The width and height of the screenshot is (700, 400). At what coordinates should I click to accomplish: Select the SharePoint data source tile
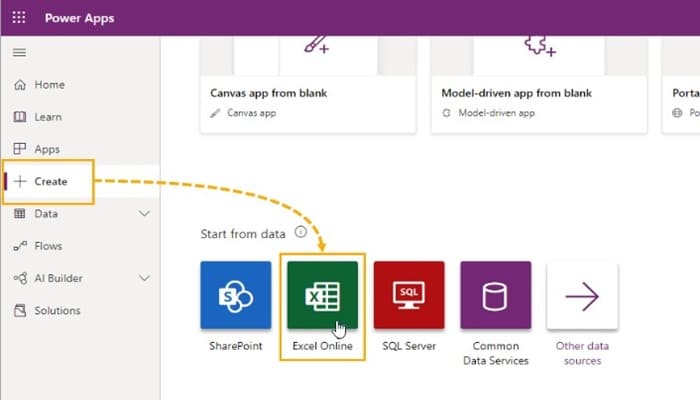pyautogui.click(x=236, y=295)
